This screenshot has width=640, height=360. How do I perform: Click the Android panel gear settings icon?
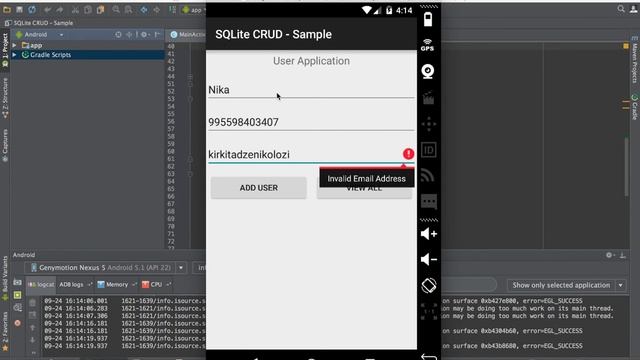[609, 255]
